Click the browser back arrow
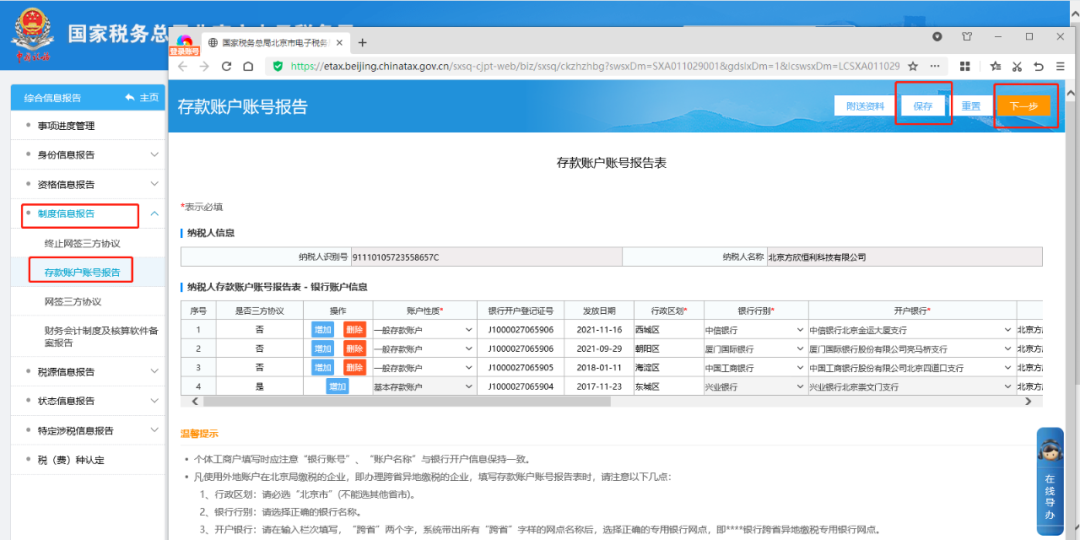 coord(182,66)
